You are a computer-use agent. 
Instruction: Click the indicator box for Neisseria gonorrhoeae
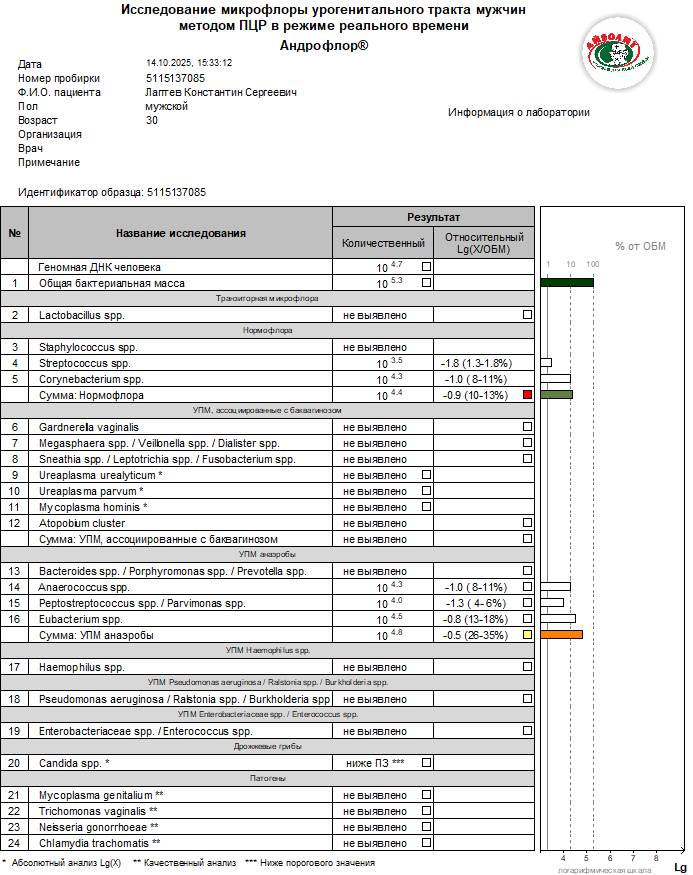pos(426,827)
